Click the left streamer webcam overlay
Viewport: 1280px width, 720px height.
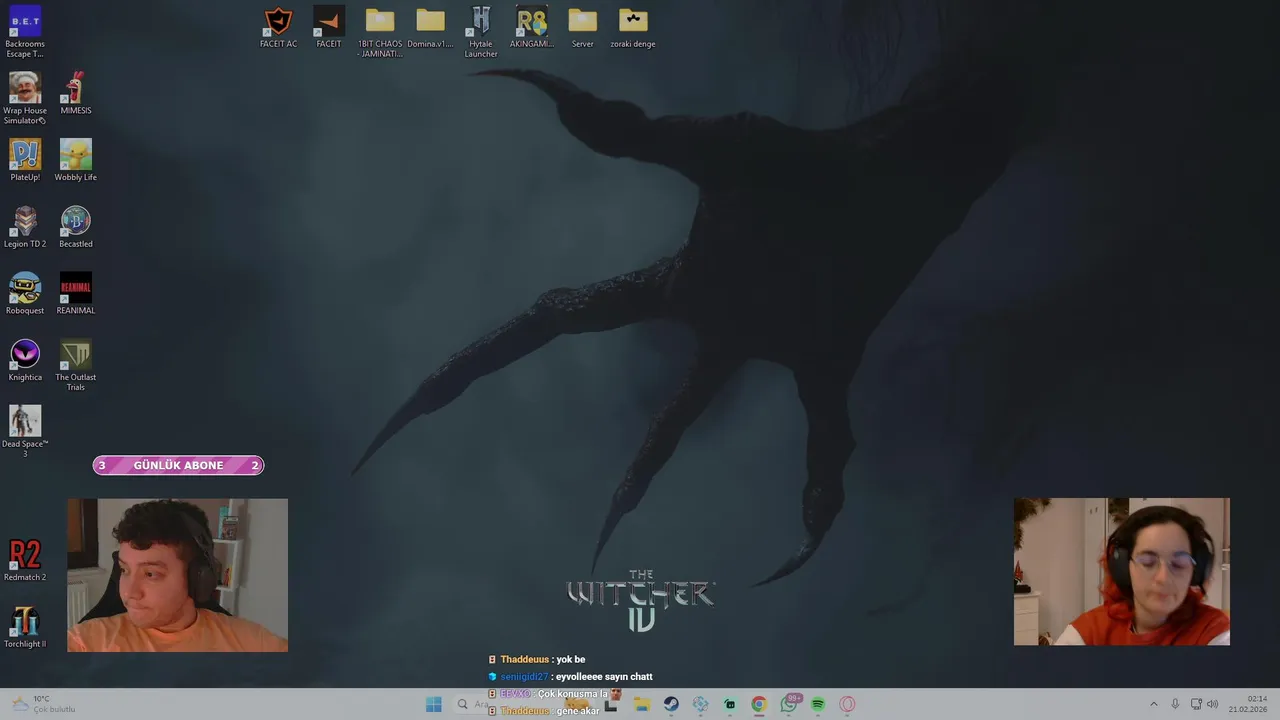177,575
